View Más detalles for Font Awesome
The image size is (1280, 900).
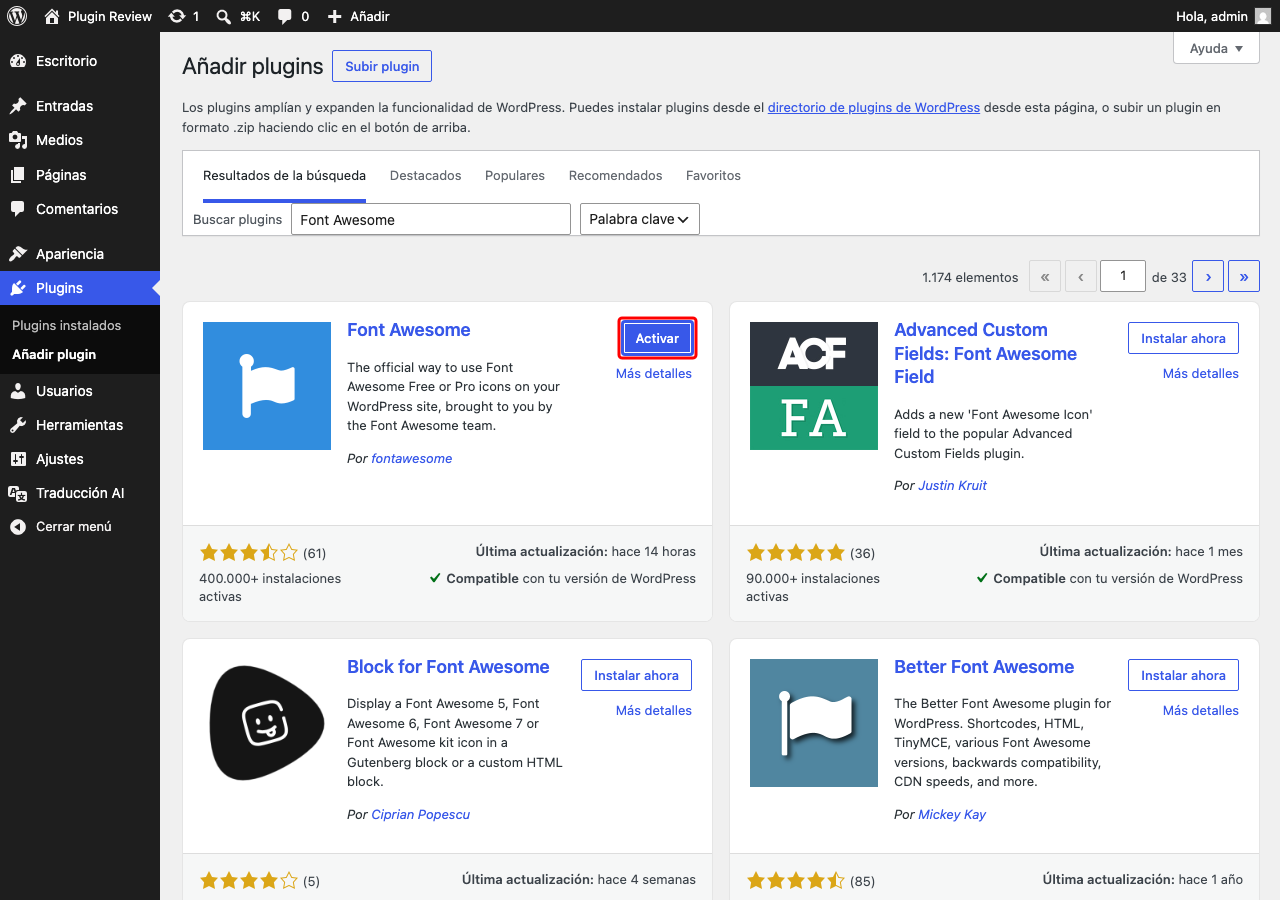654,373
